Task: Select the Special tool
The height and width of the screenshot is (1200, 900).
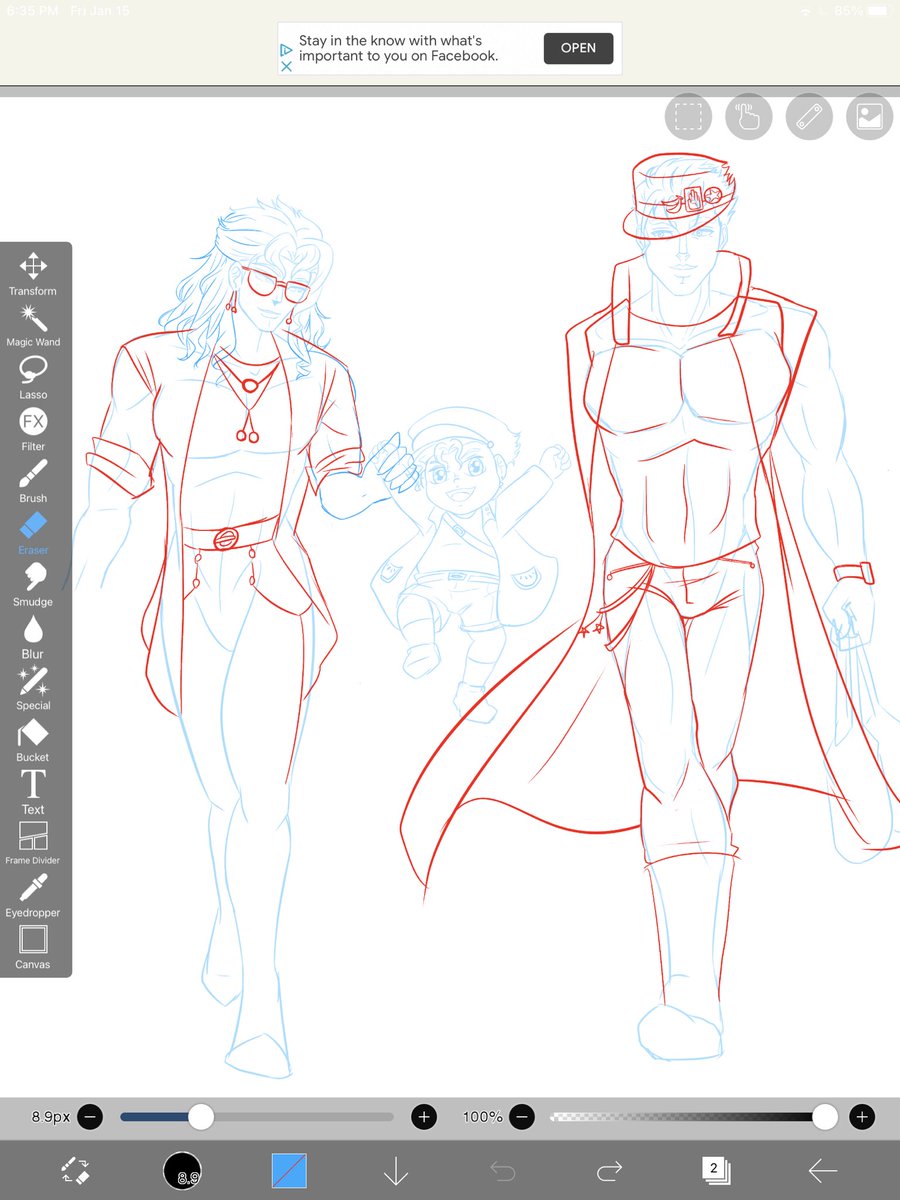Action: (33, 689)
